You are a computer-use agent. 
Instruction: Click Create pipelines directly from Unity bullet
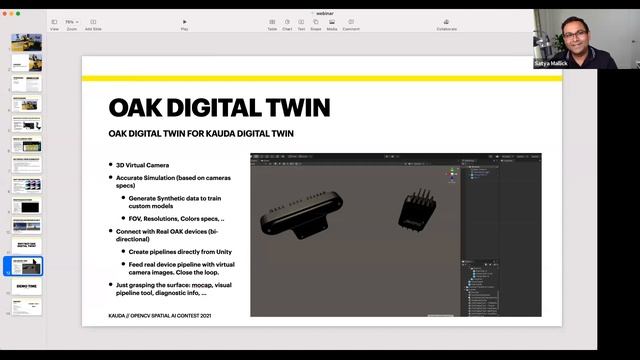tap(180, 252)
